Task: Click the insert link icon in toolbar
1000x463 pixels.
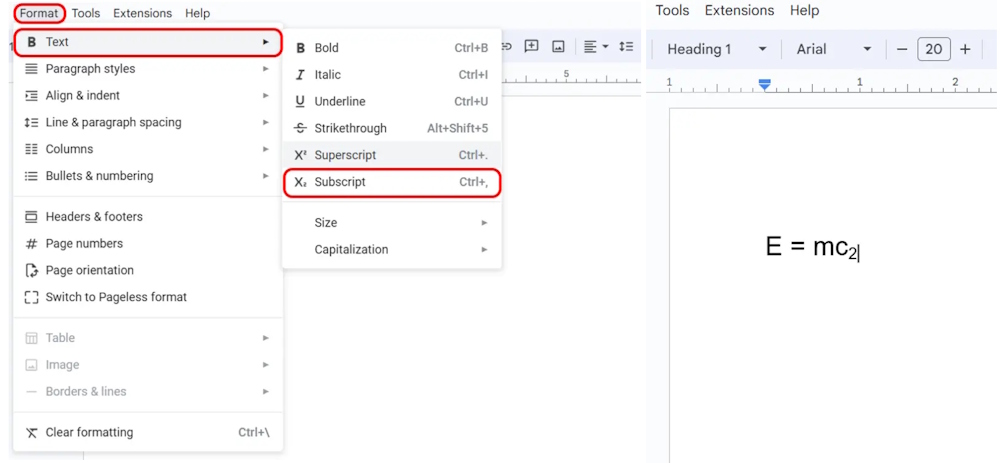Action: pyautogui.click(x=507, y=46)
